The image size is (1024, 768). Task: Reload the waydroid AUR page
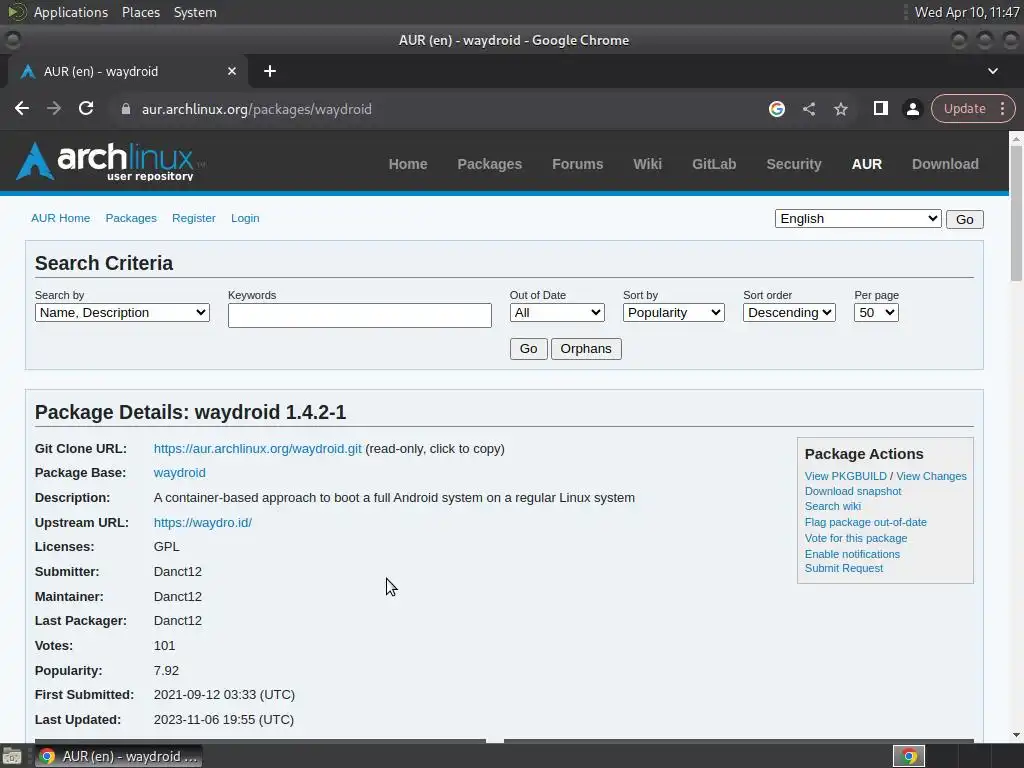tap(86, 108)
